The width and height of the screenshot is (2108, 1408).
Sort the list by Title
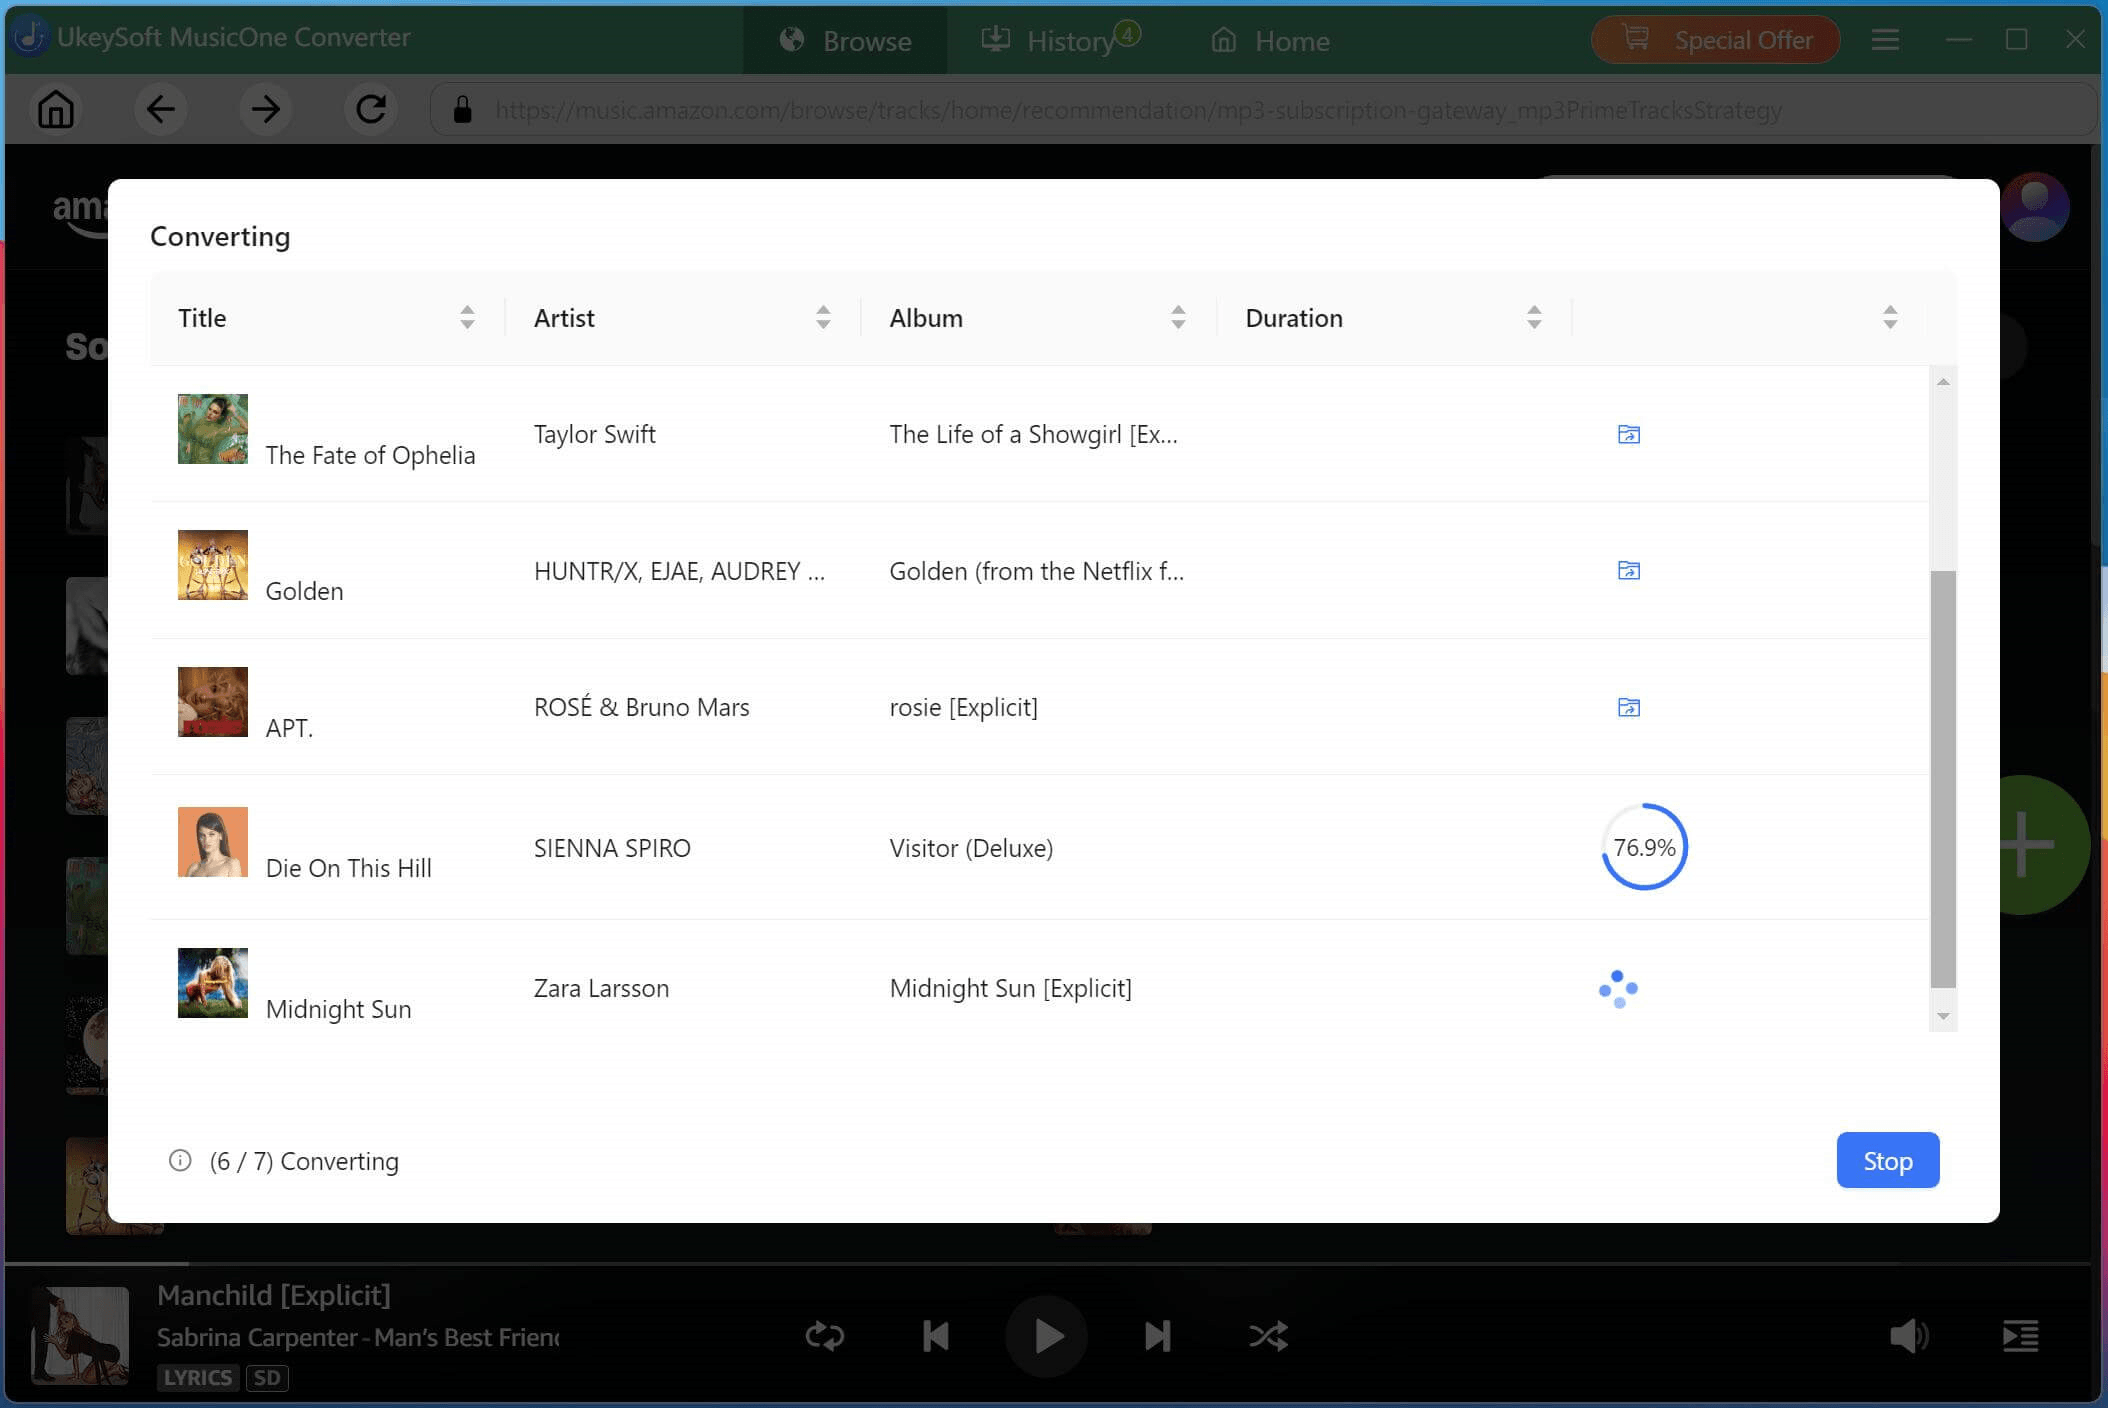(467, 317)
